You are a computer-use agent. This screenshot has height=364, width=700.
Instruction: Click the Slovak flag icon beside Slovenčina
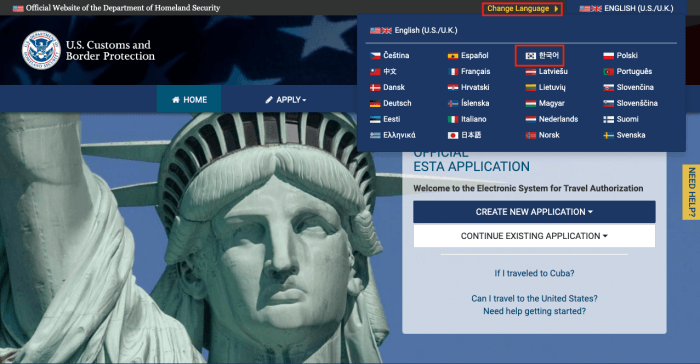608,88
